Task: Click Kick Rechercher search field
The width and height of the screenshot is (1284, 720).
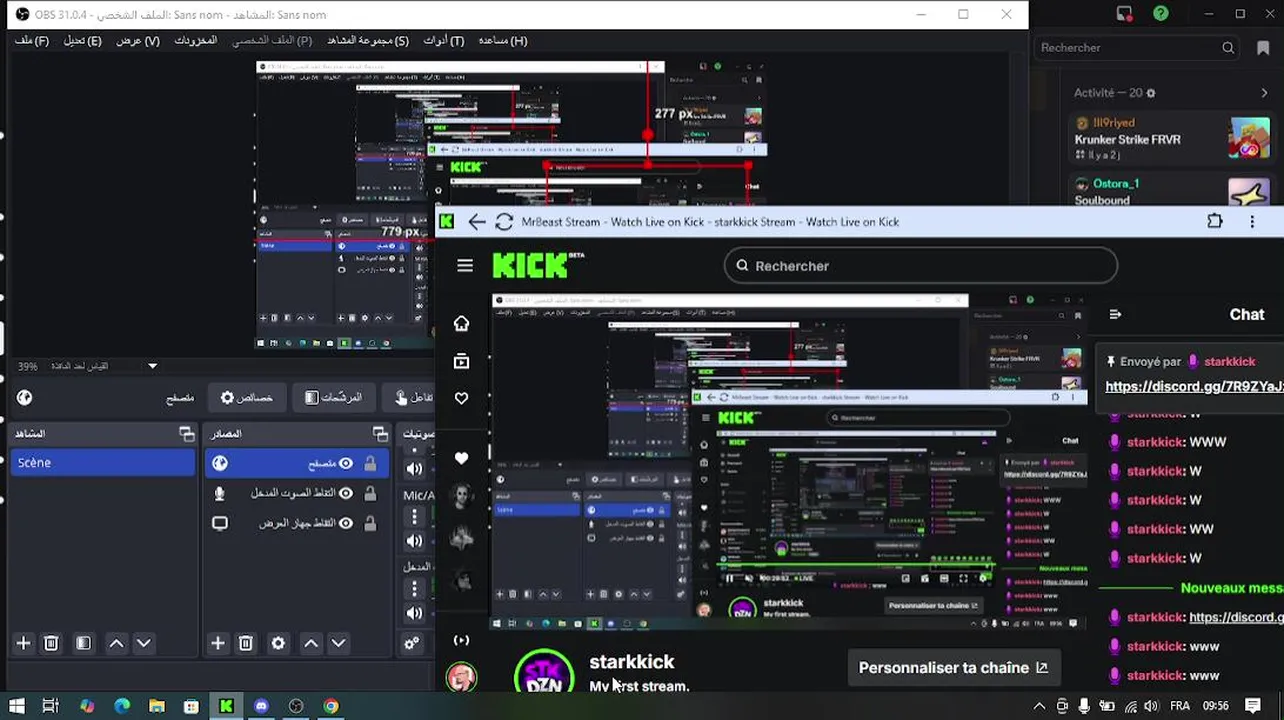Action: pos(920,265)
